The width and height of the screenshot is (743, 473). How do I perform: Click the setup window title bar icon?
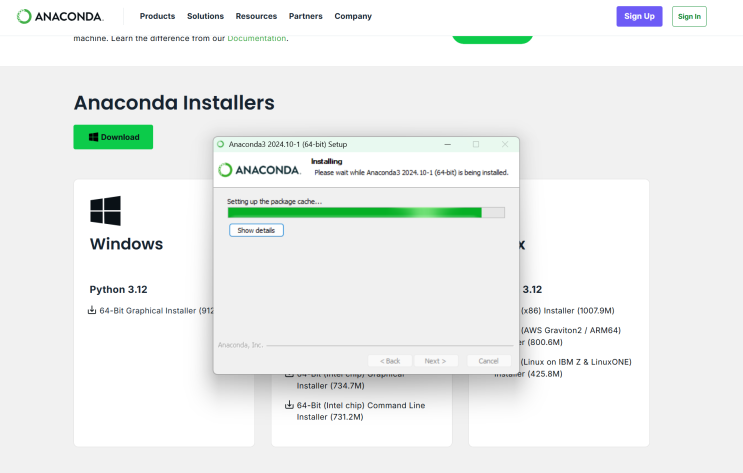[220, 144]
